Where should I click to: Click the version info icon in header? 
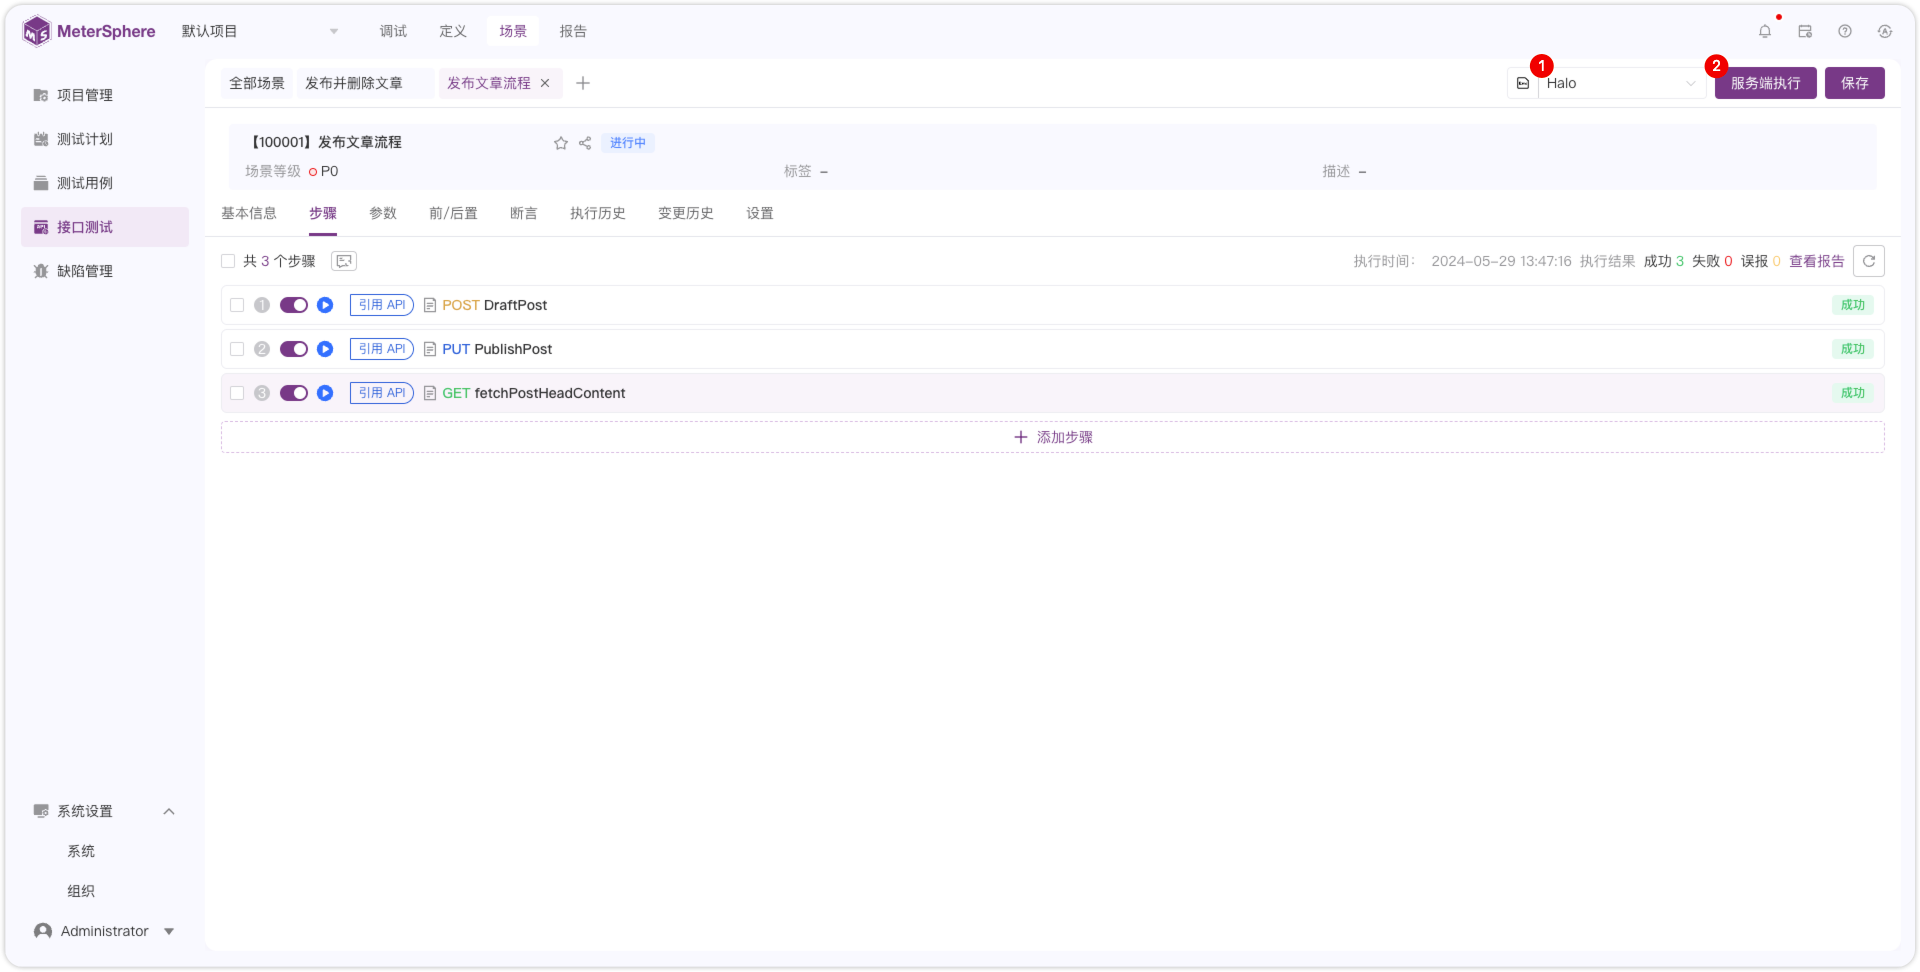[1885, 31]
